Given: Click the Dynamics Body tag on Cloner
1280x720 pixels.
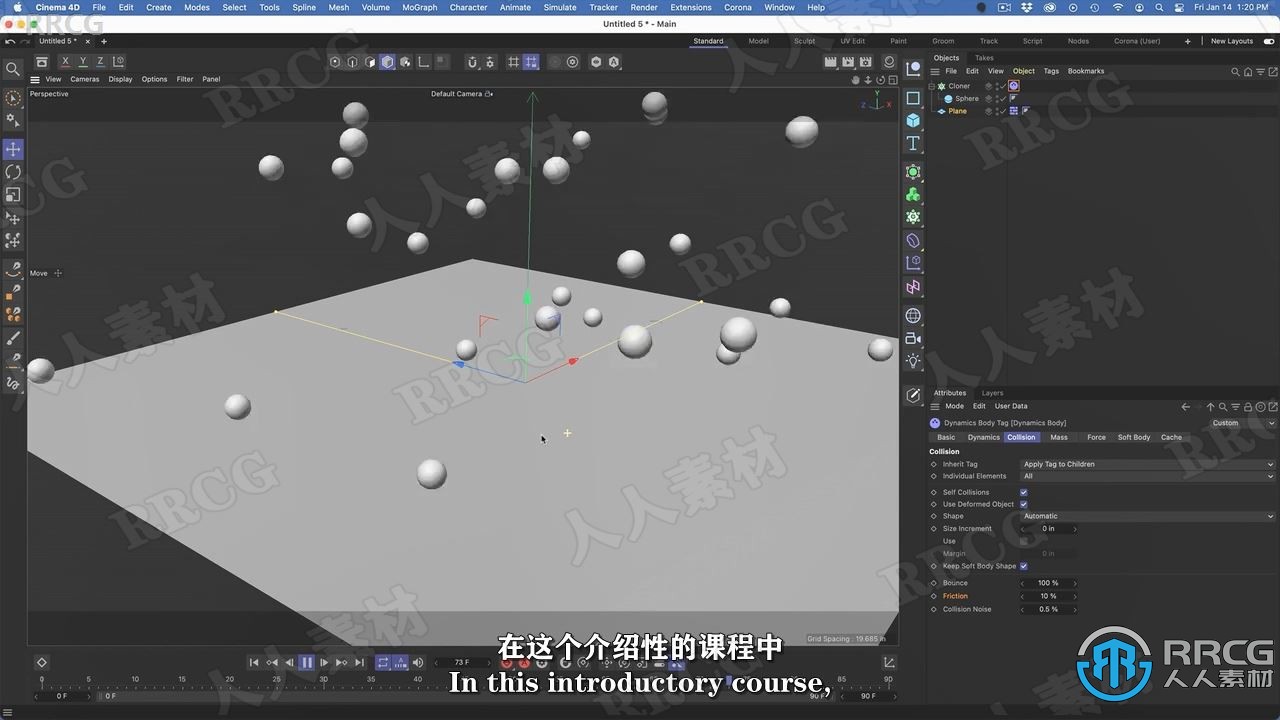Looking at the screenshot, I should click(x=1014, y=86).
